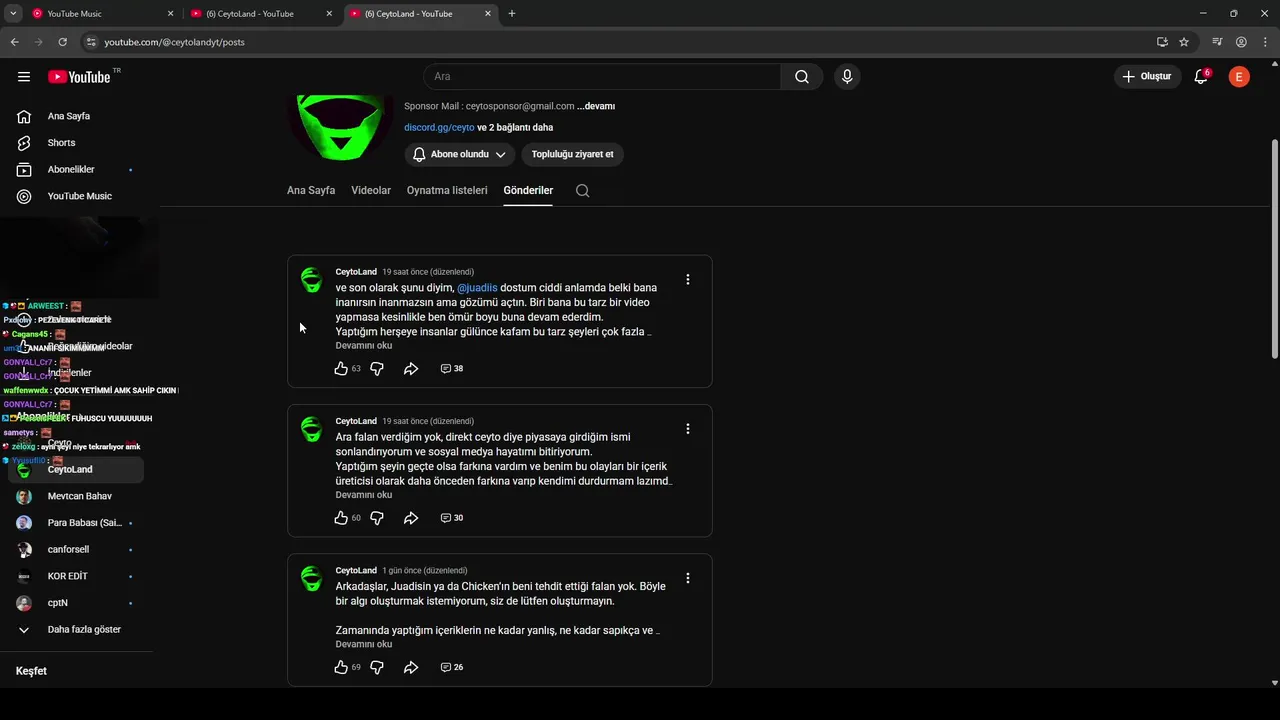Open the discord.gg/ceyto link
1280x720 pixels.
(x=439, y=128)
